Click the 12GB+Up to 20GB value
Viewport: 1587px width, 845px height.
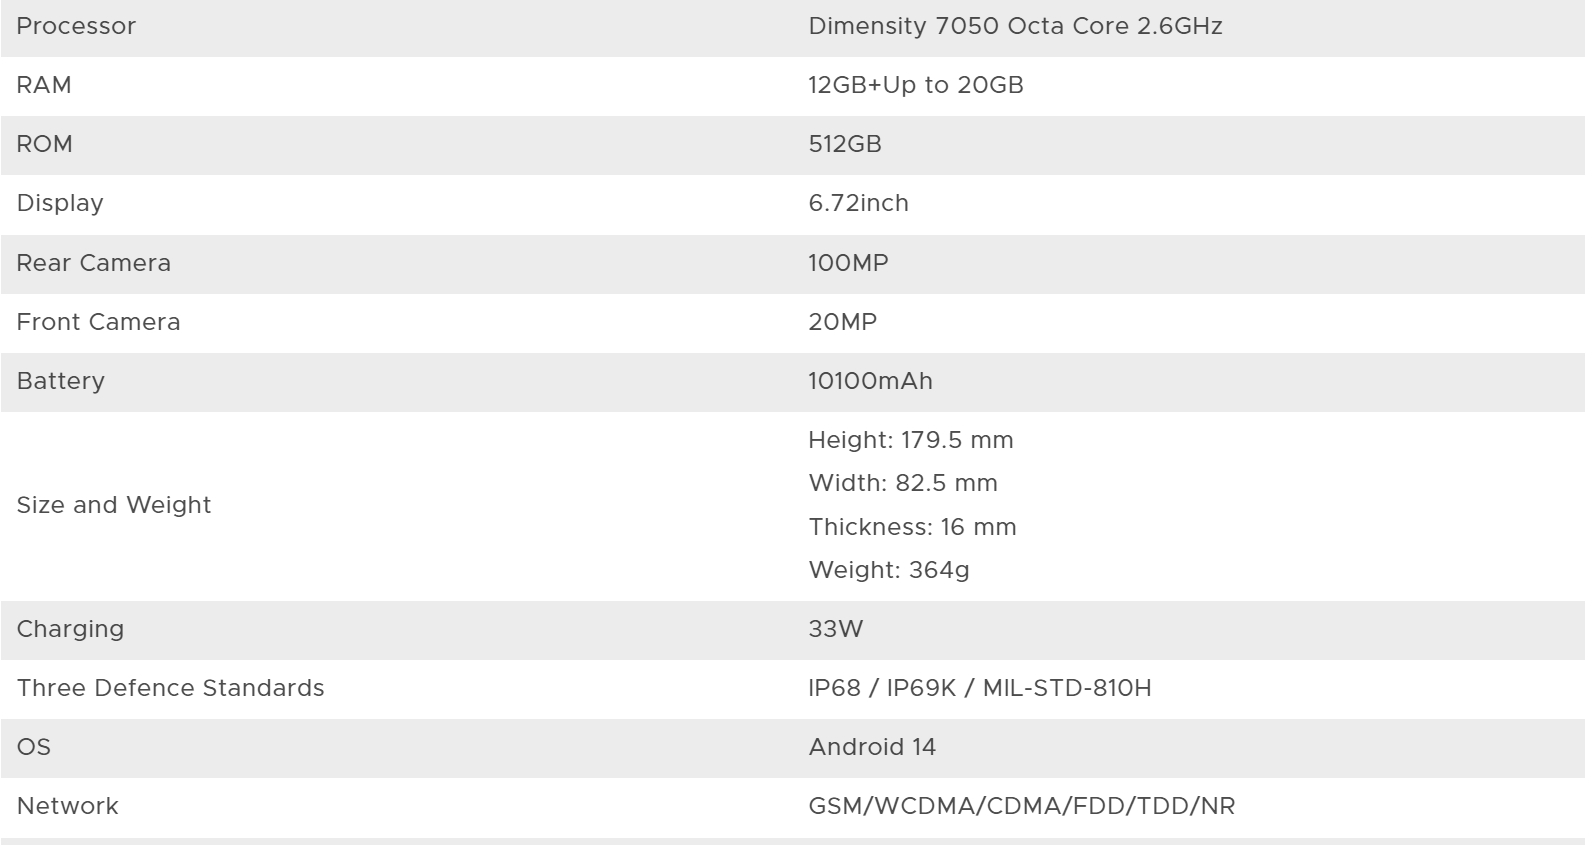point(915,85)
